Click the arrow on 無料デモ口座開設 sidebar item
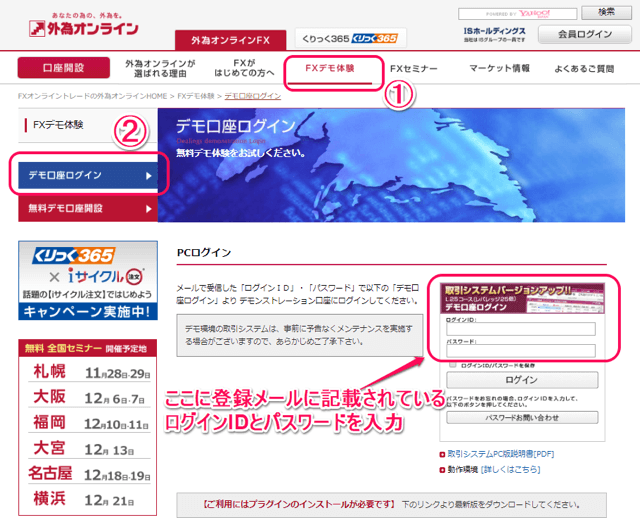 click(x=149, y=209)
